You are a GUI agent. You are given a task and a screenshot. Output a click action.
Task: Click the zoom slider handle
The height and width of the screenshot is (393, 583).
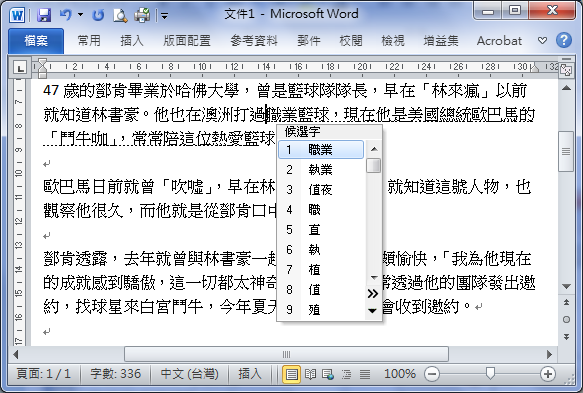pos(490,373)
